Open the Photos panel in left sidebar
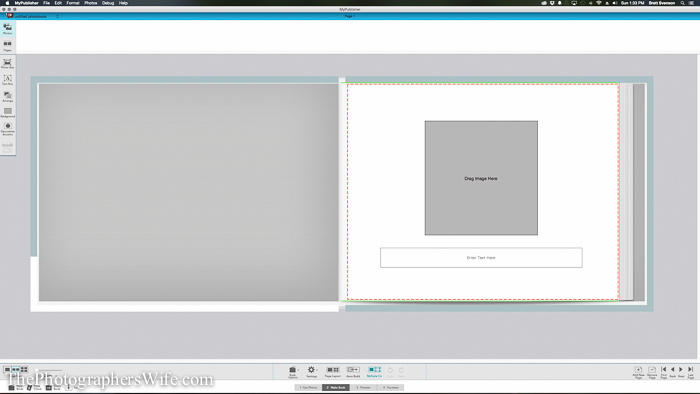This screenshot has height=394, width=700. 8,29
